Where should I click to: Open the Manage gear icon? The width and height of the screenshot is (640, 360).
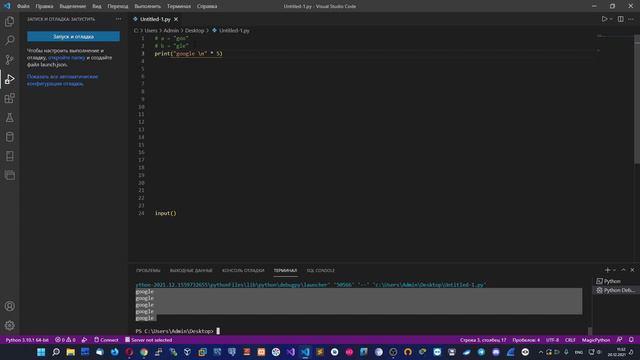coord(9,325)
